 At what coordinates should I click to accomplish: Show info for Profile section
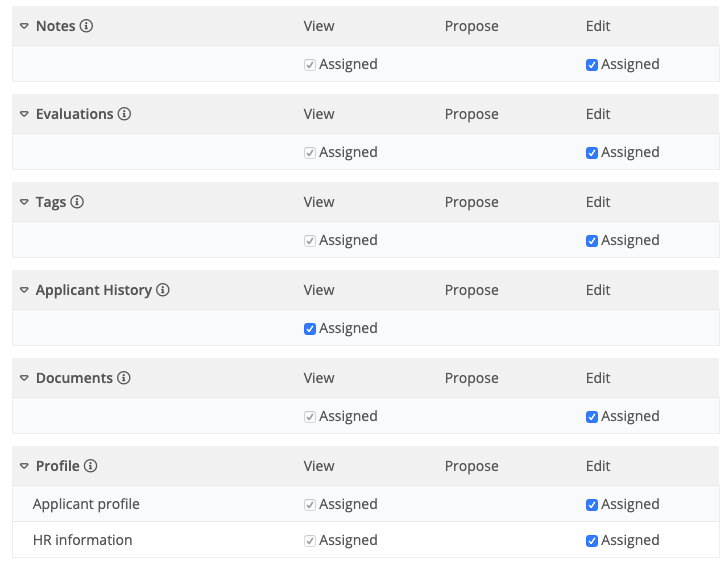tap(90, 466)
